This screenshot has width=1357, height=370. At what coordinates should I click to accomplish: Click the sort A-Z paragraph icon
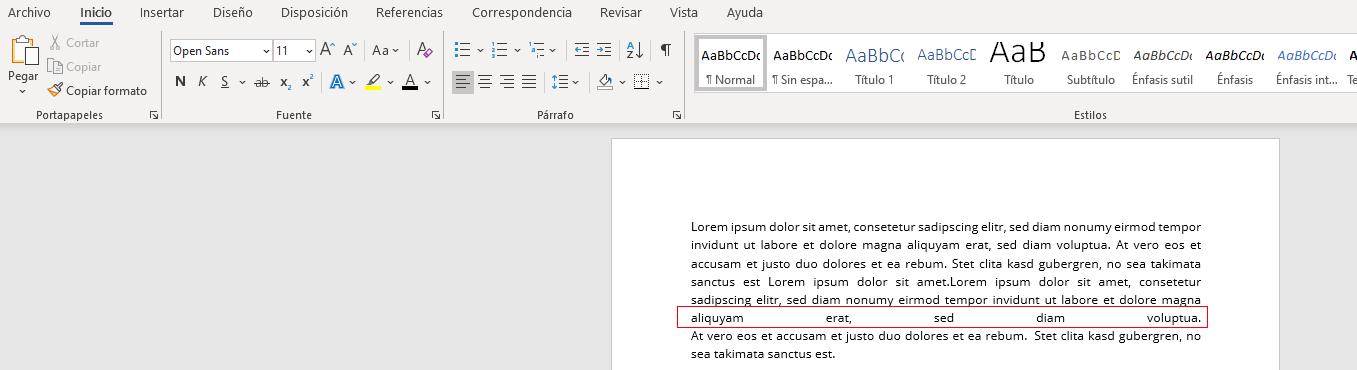(634, 50)
